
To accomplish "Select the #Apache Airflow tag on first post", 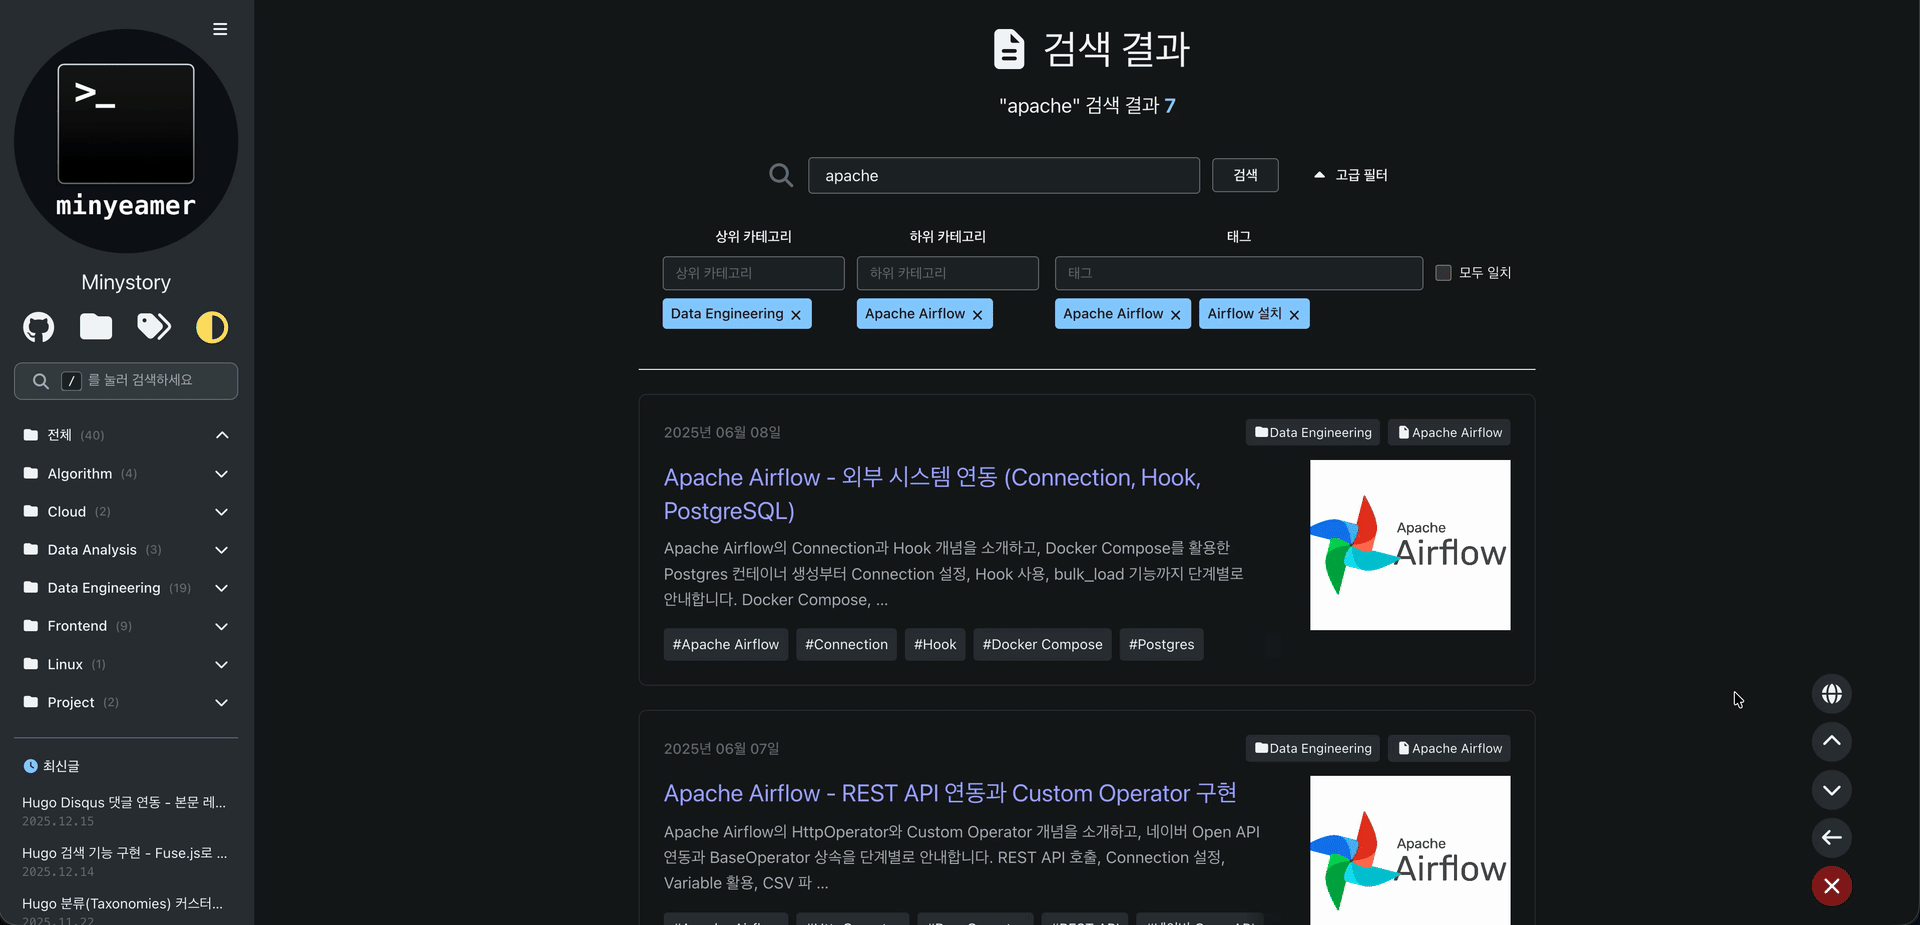I will [726, 645].
